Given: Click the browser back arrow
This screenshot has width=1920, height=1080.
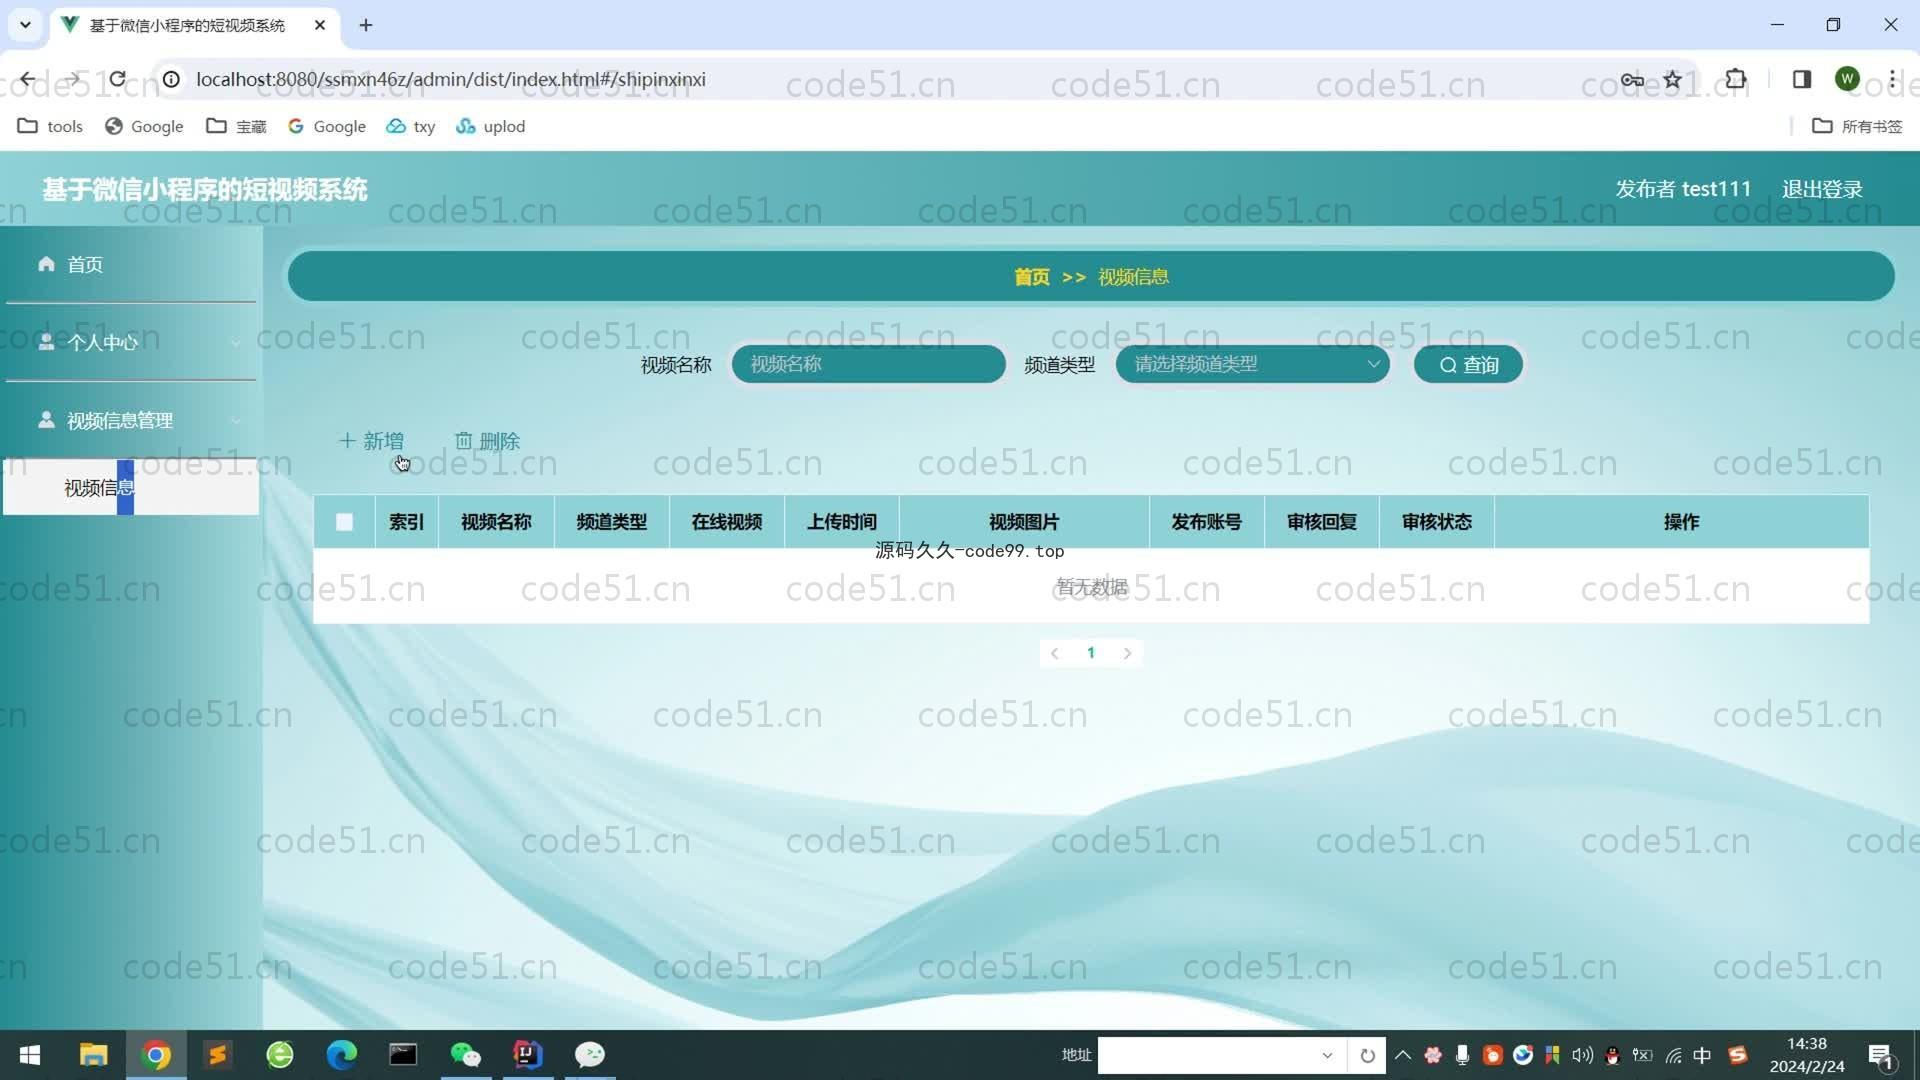Looking at the screenshot, I should pyautogui.click(x=28, y=79).
